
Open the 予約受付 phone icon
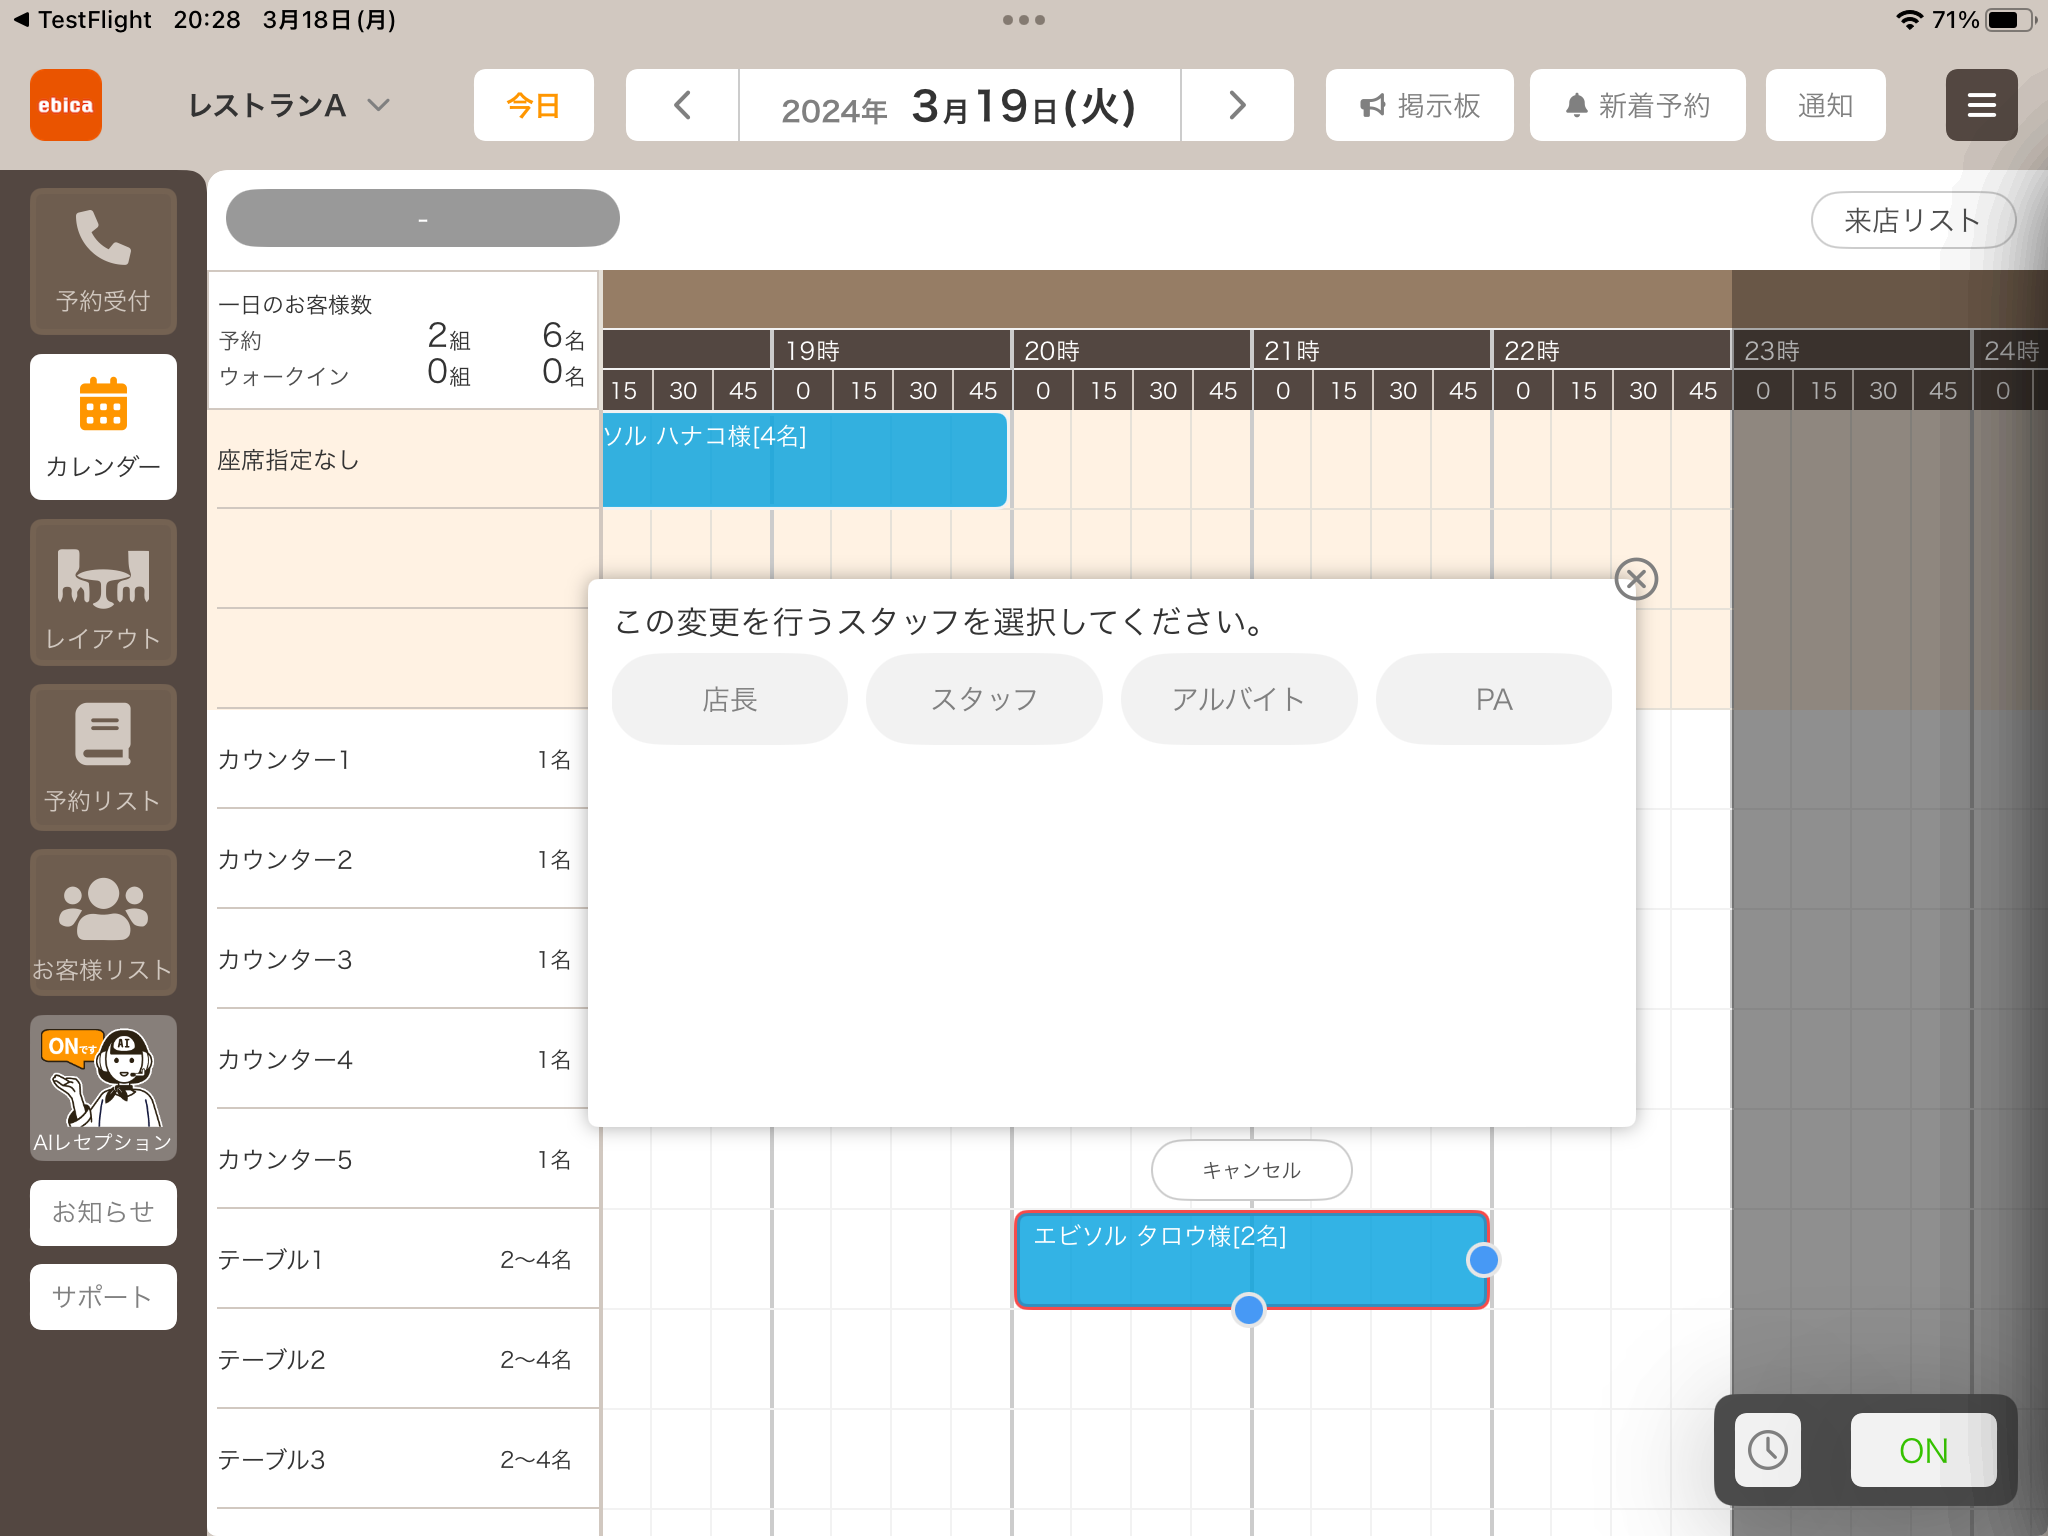[x=103, y=260]
